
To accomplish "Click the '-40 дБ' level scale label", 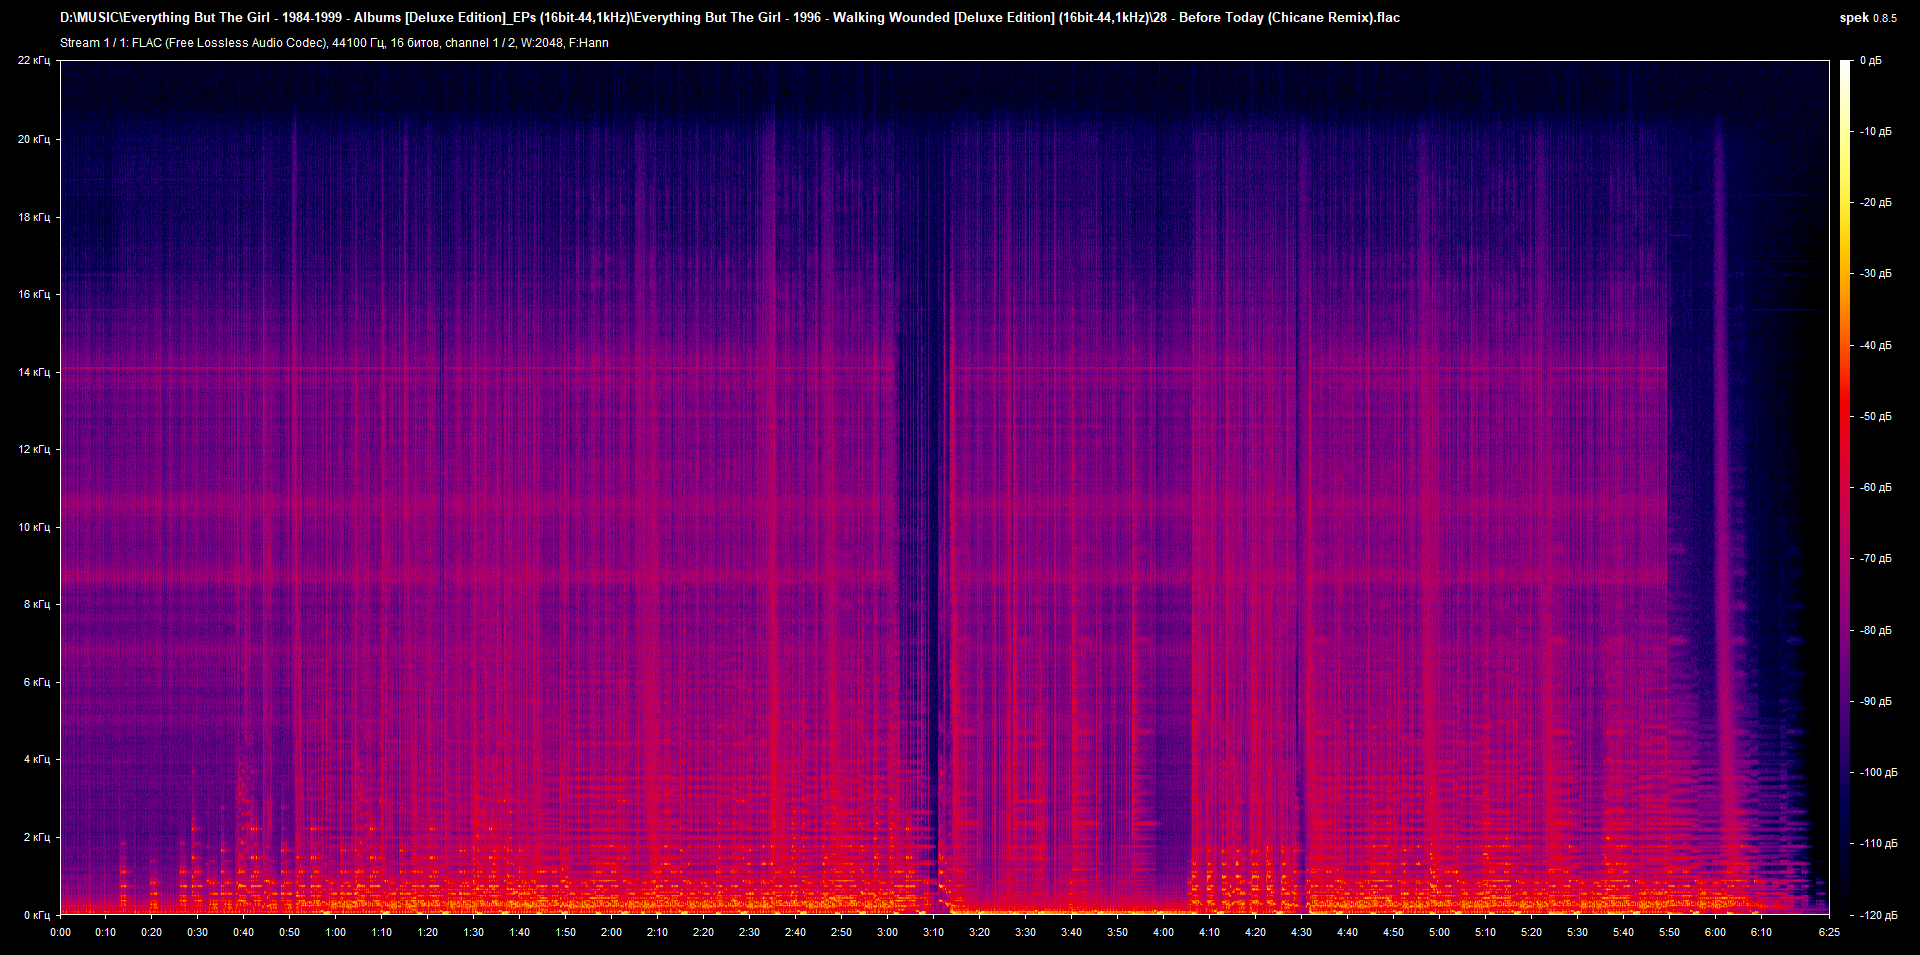I will [x=1876, y=345].
